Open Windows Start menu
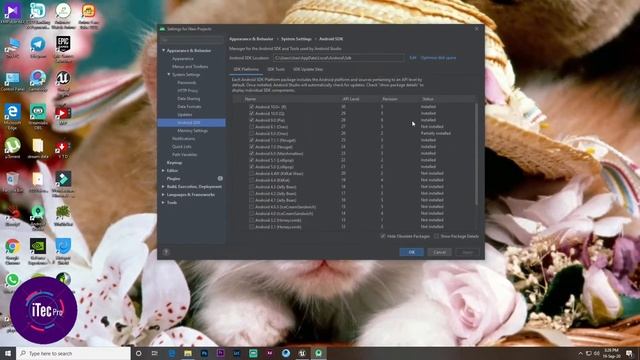 8,353
